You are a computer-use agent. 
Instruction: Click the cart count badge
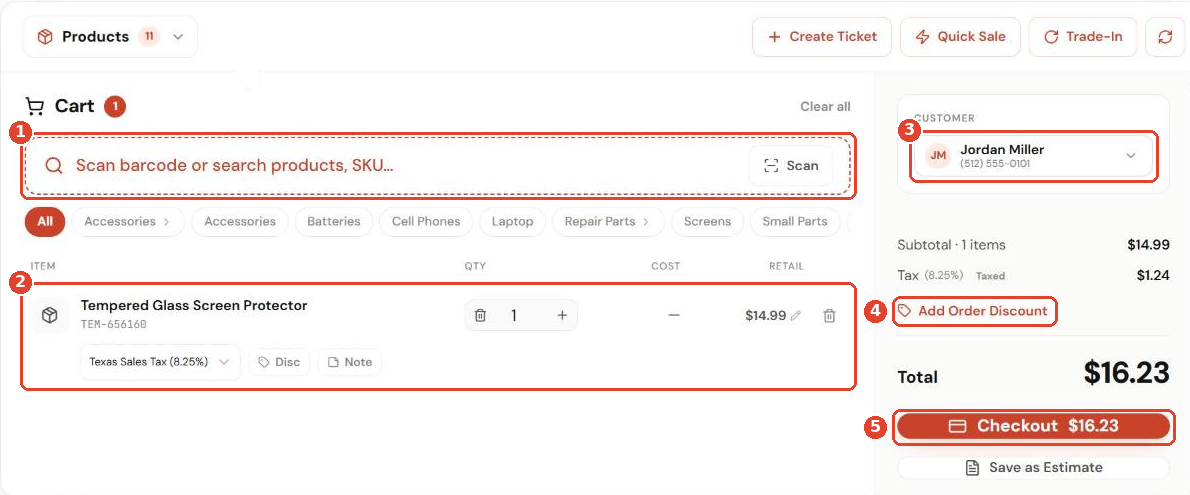115,107
